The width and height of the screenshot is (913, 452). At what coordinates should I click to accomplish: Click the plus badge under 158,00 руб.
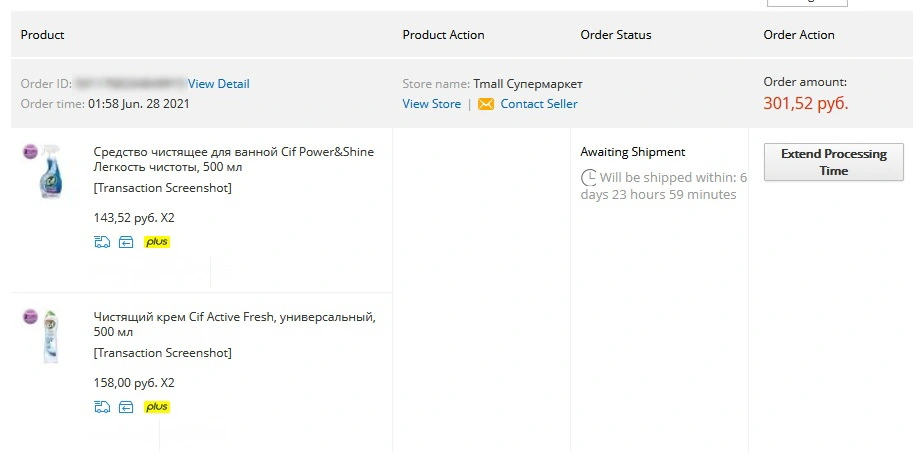157,407
